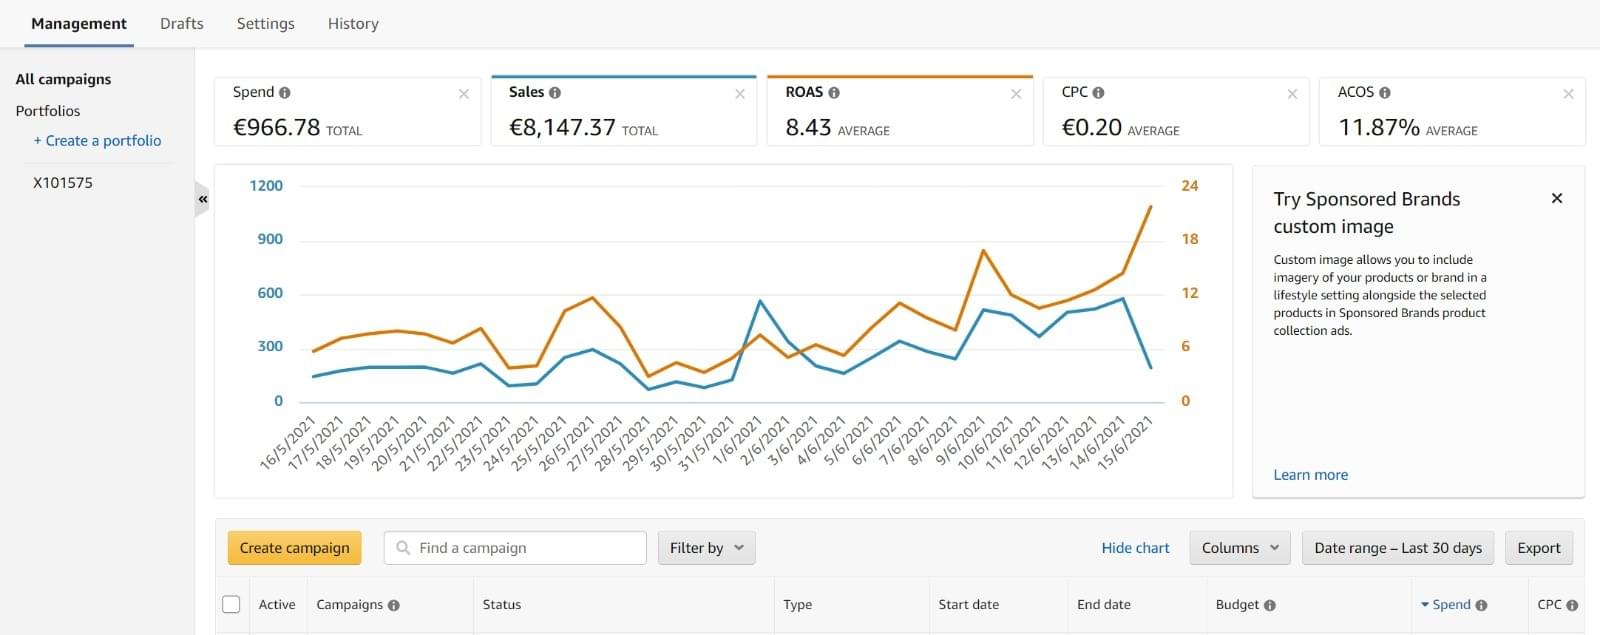The image size is (1600, 635).
Task: Click the Sales info icon
Action: tap(555, 93)
